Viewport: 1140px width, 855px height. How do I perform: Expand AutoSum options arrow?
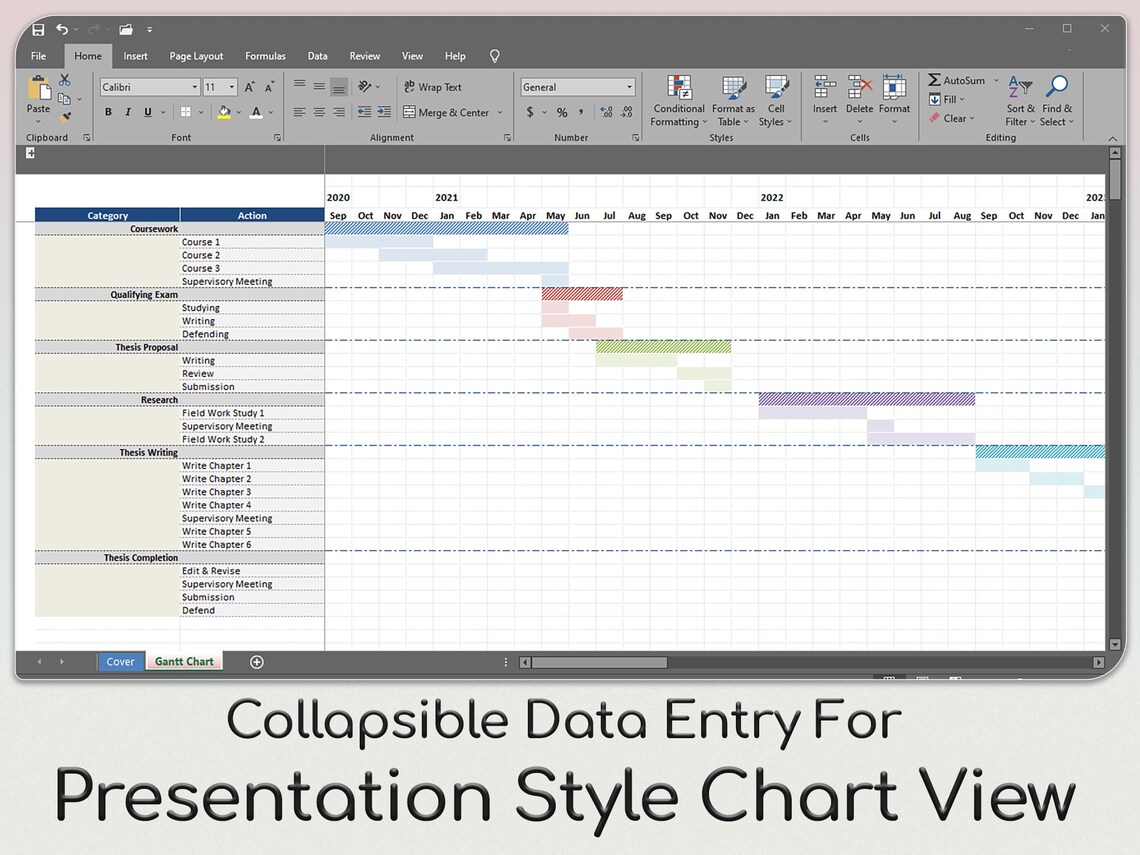pos(996,81)
